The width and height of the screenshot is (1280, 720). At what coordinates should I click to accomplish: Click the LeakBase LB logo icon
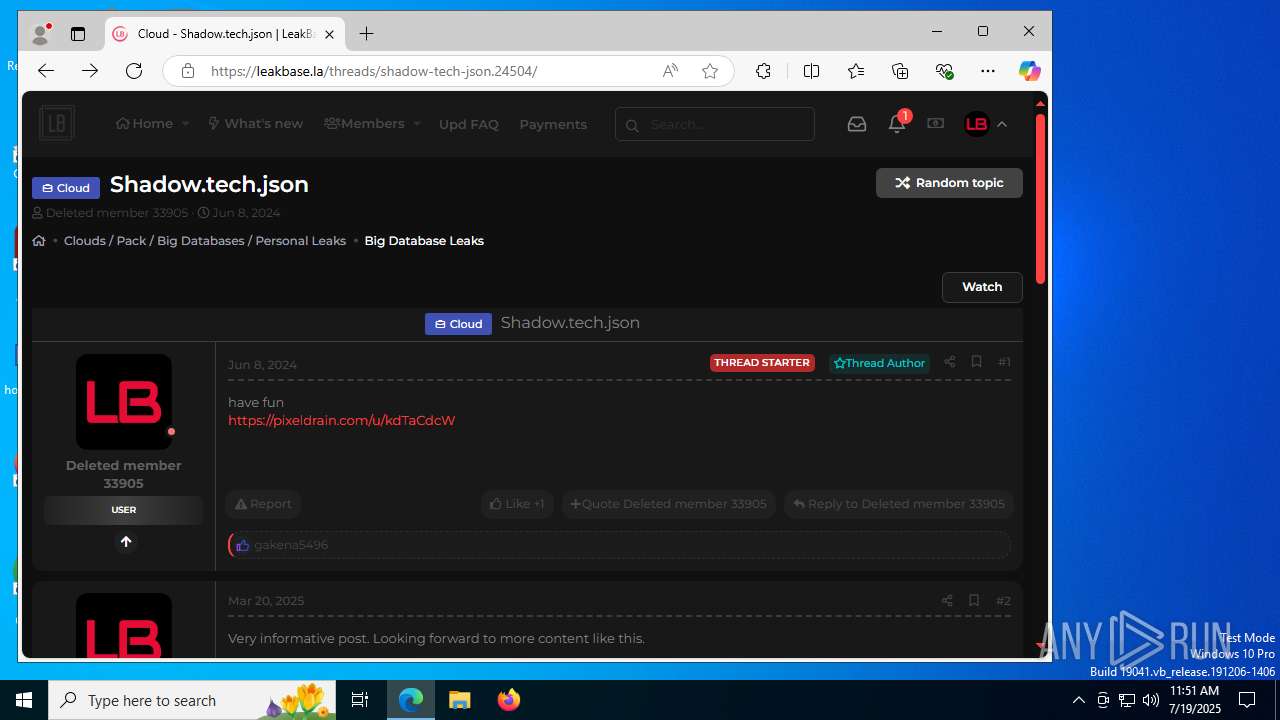coord(57,124)
